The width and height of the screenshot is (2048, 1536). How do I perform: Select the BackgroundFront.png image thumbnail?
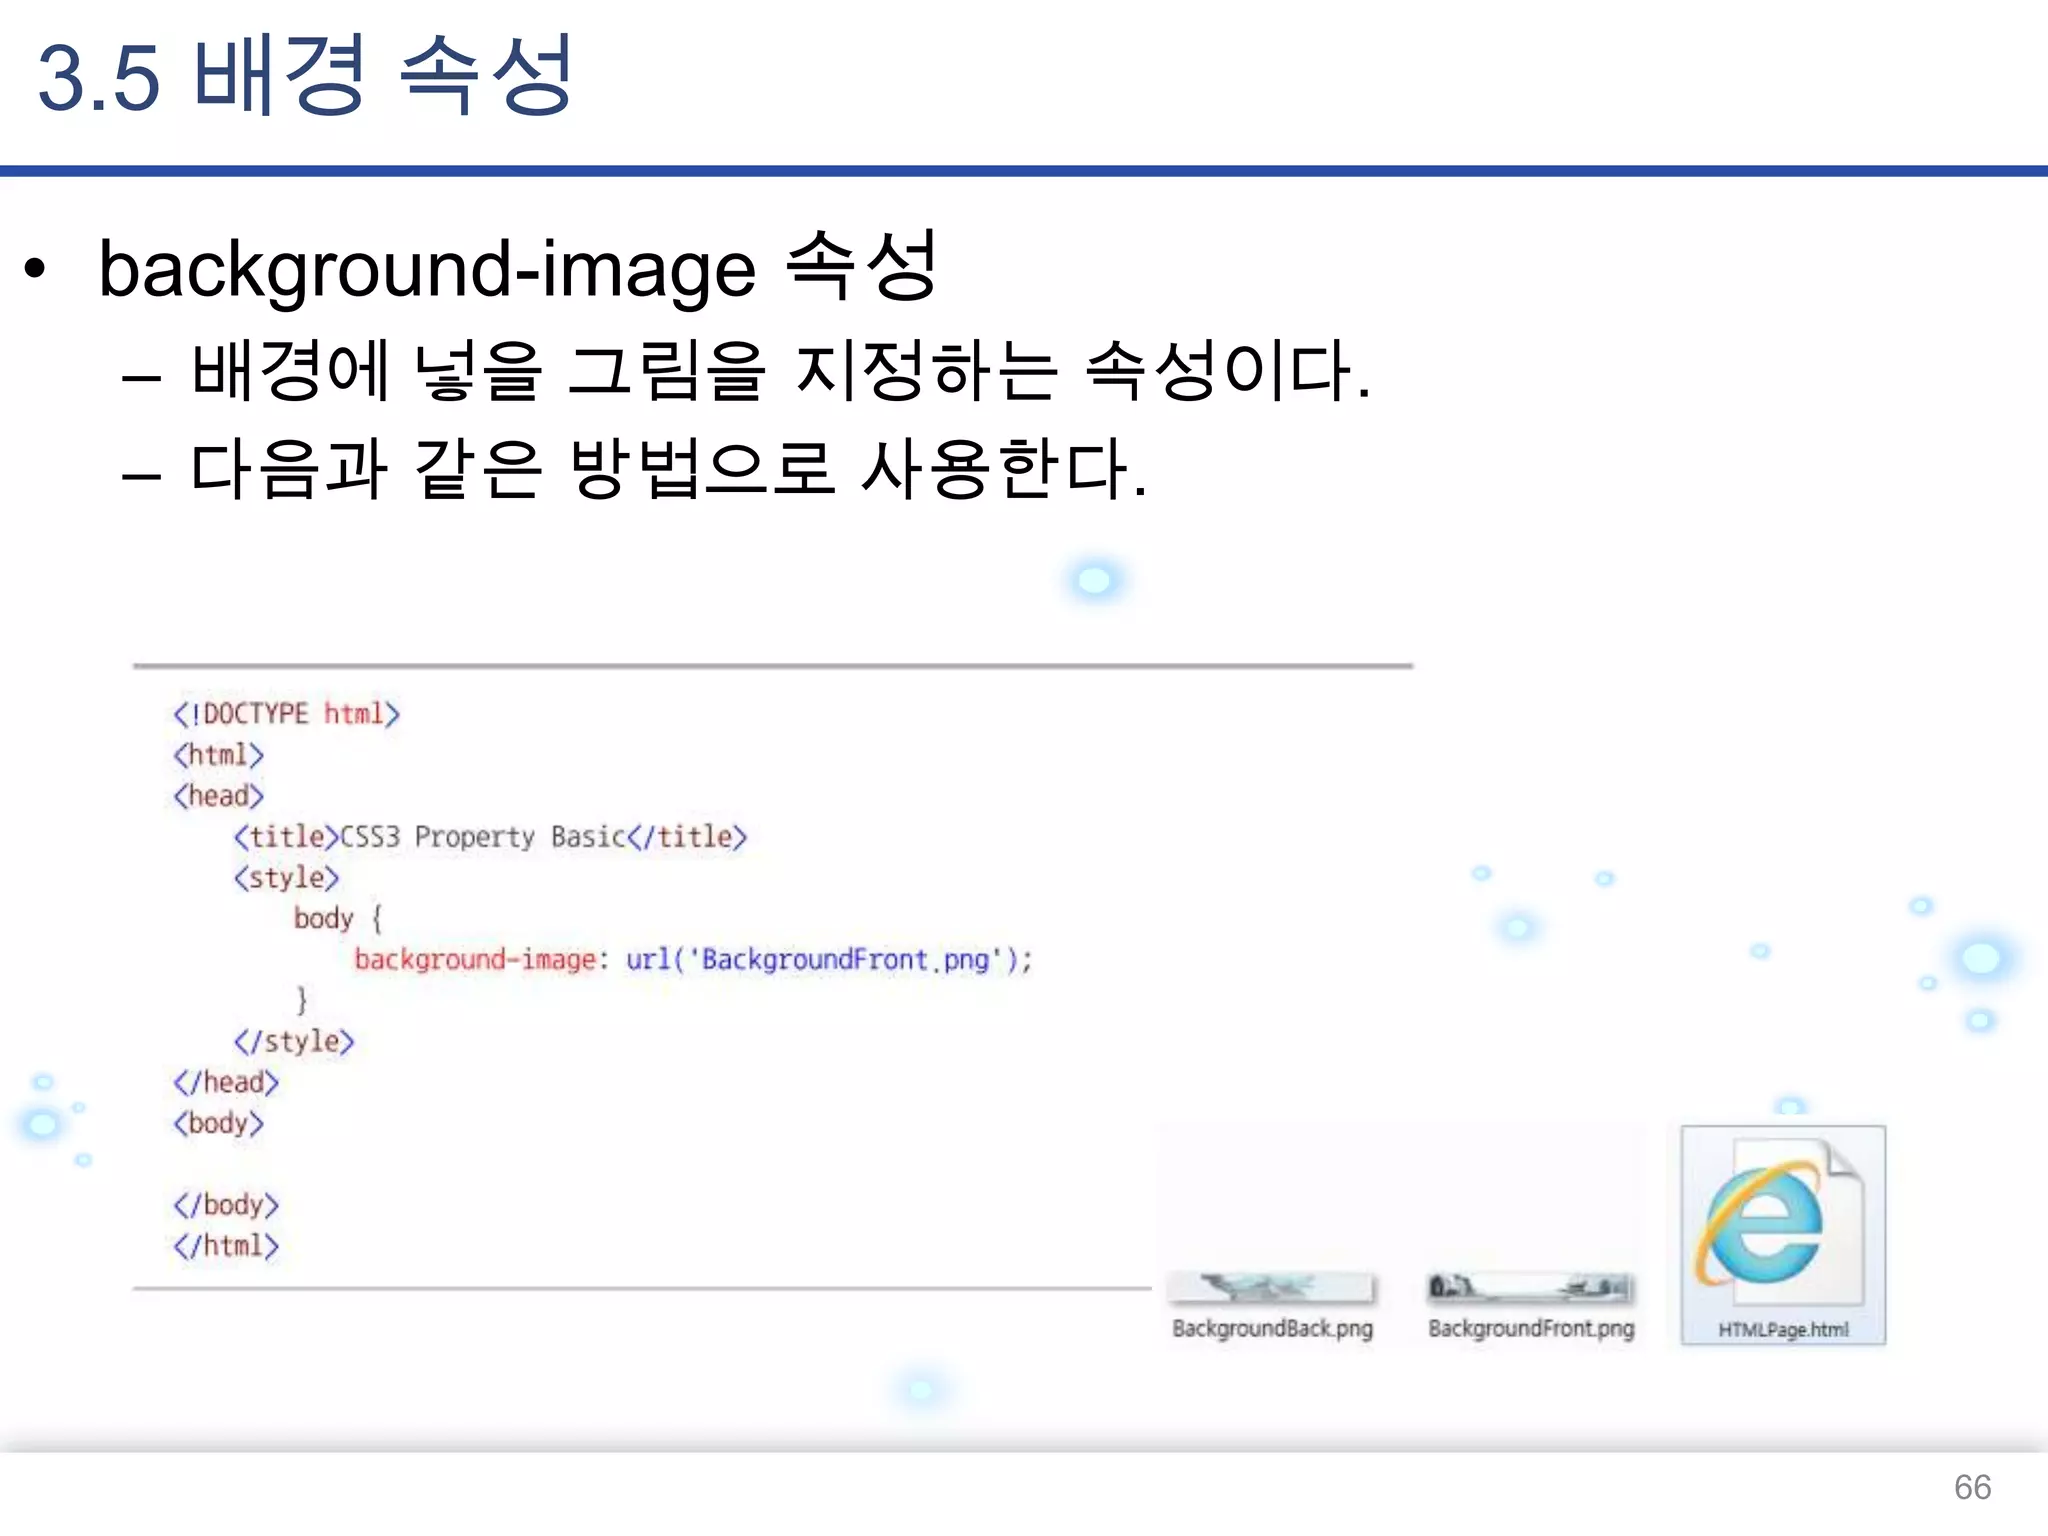(x=1531, y=1287)
